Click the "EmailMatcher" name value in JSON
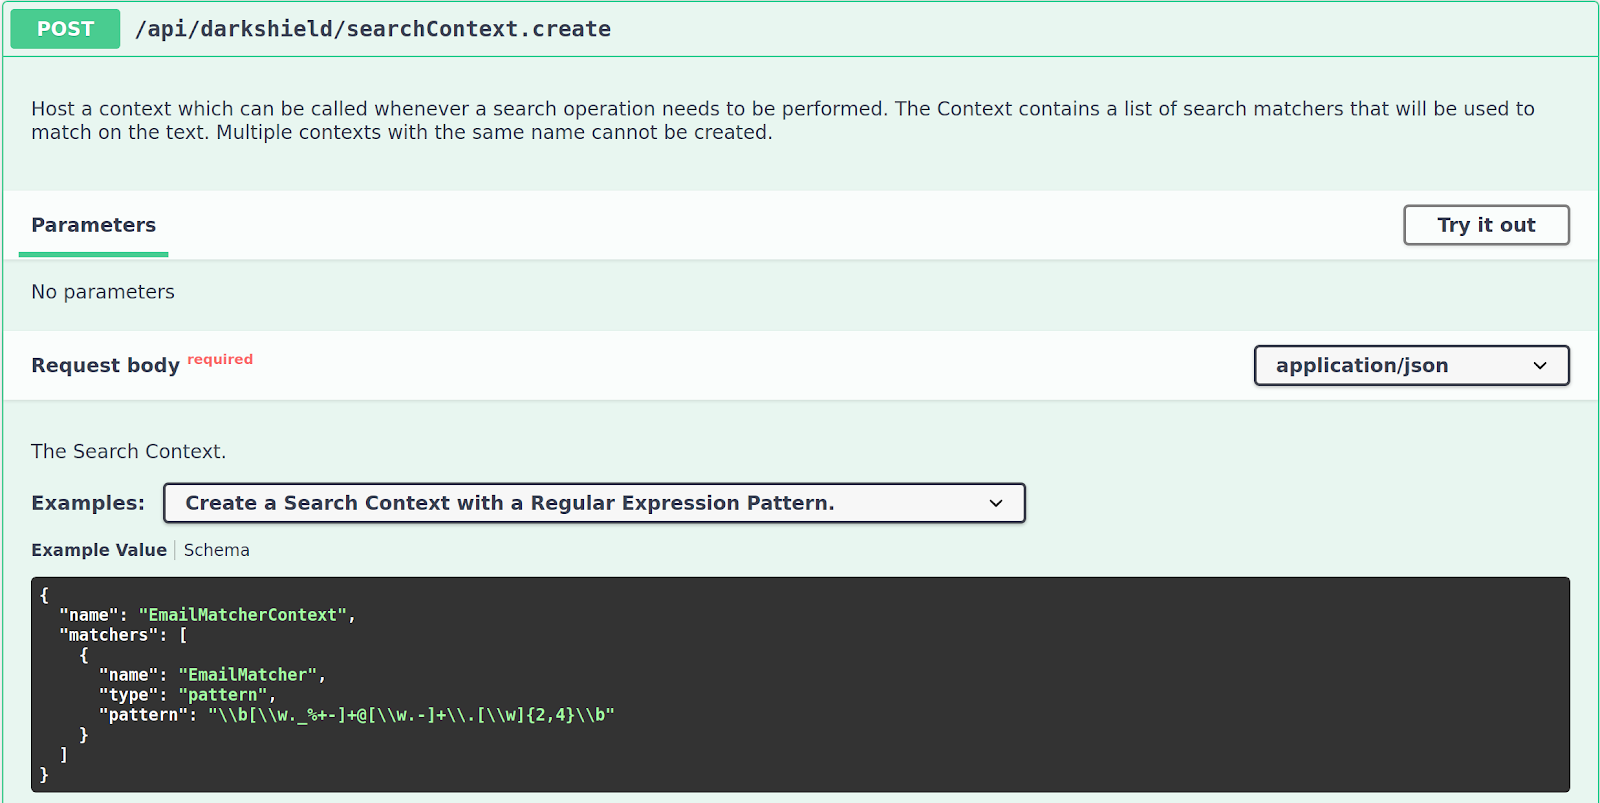1600x803 pixels. 248,675
